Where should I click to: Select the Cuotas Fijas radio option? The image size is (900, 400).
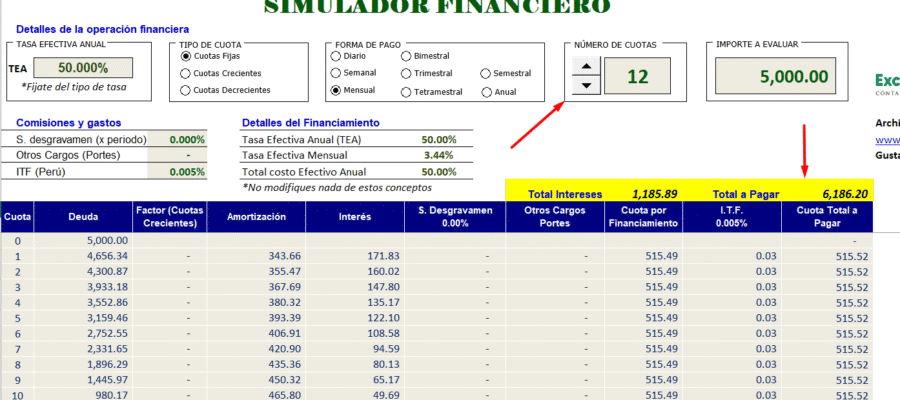click(x=186, y=56)
